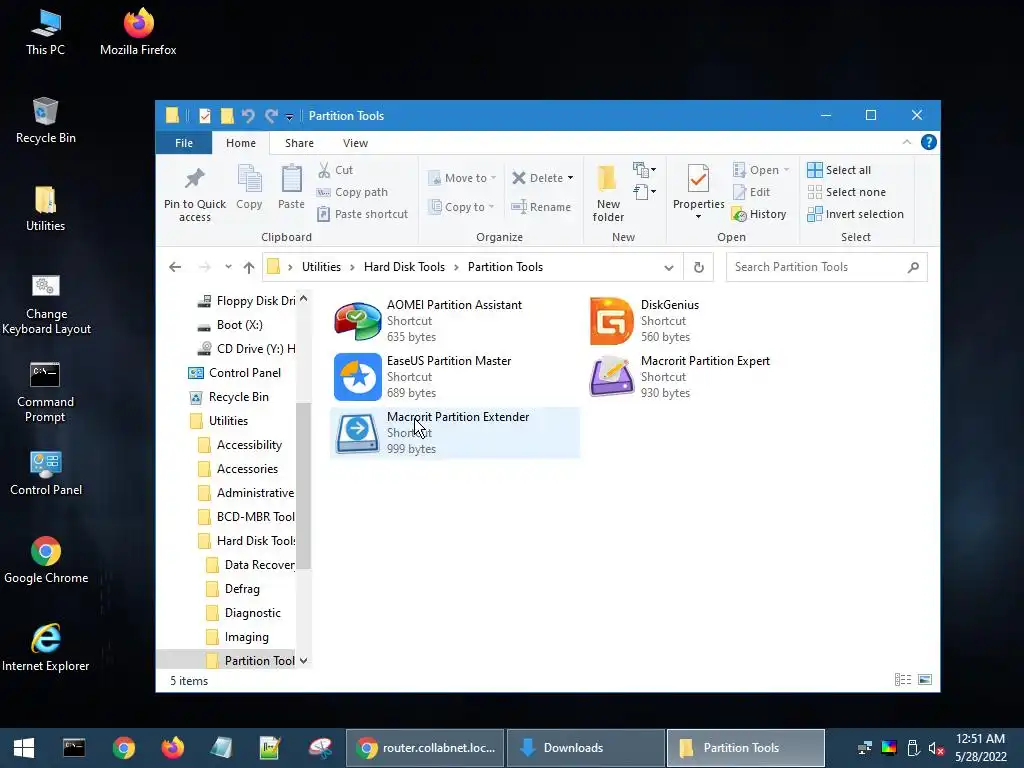Select EaseUS Partition Master icon

357,377
